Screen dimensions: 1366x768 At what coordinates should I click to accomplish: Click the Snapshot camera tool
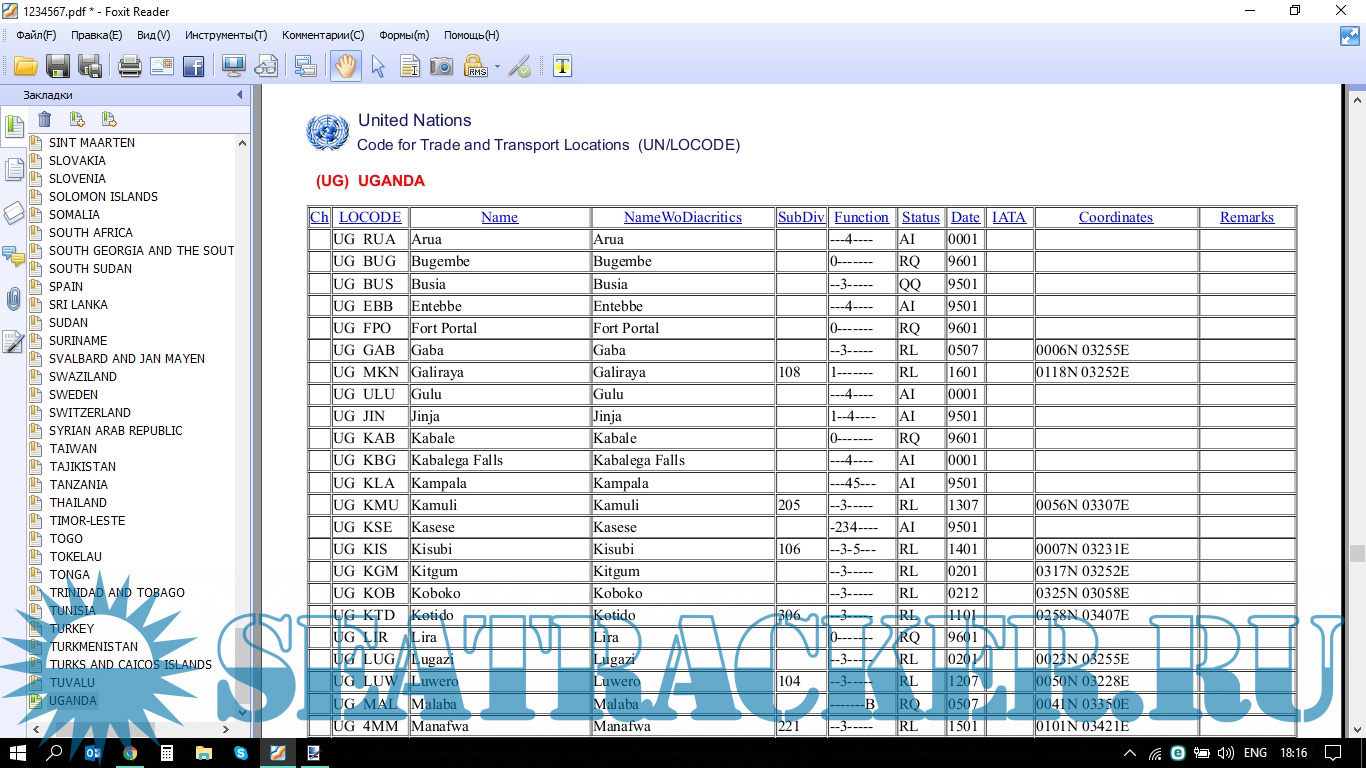coord(441,67)
